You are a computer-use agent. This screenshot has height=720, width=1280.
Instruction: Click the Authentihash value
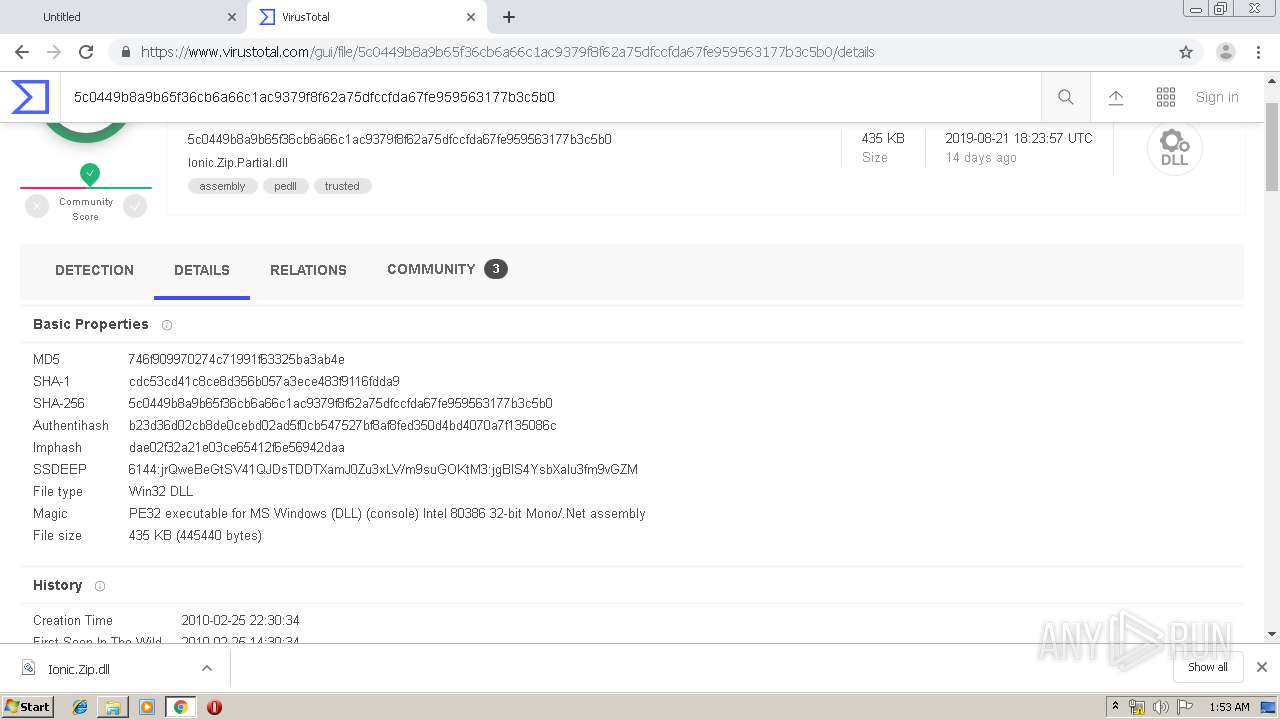pos(342,425)
